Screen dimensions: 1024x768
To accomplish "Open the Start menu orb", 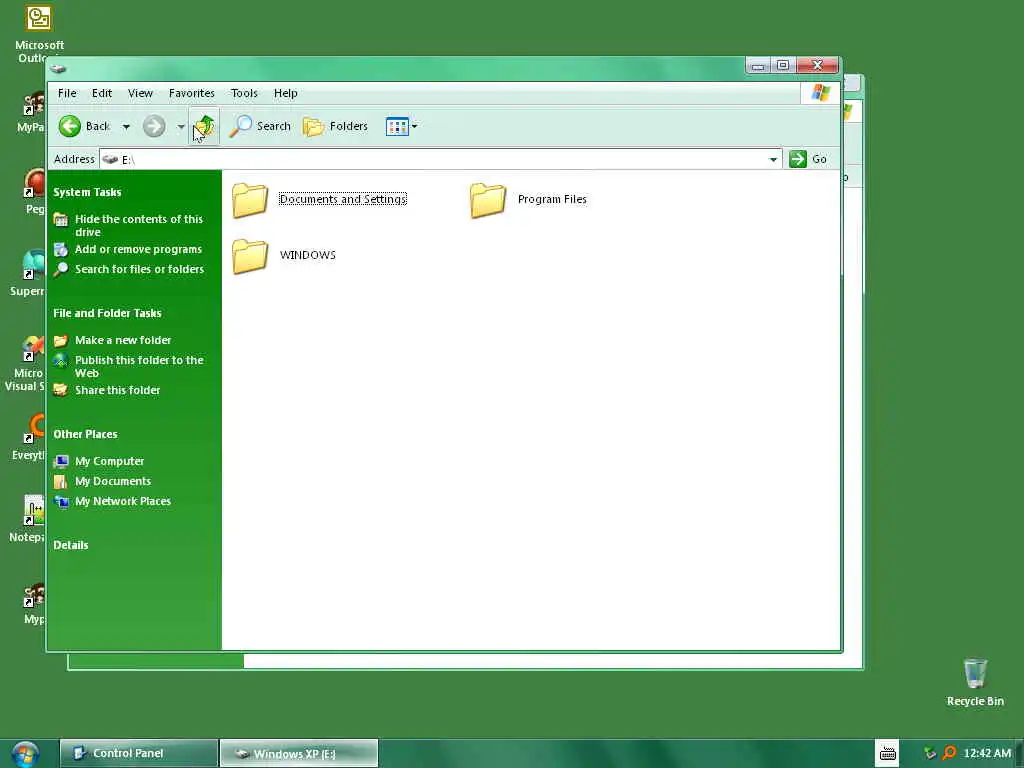I will [x=25, y=754].
